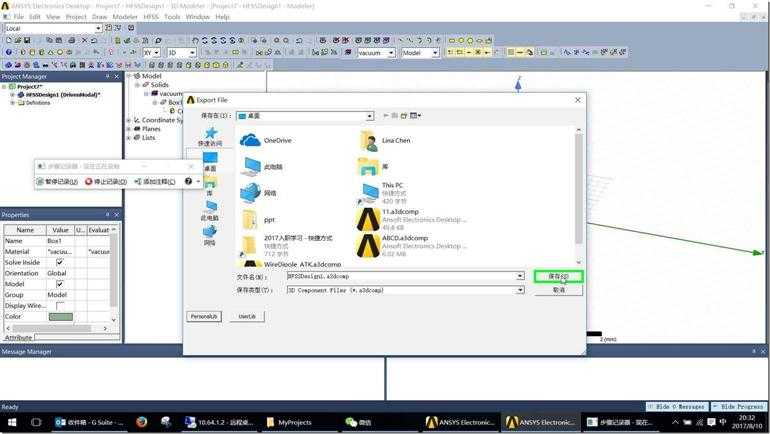Click the Print toolbar icon
Image resolution: width=770 pixels, height=434 pixels.
(x=72, y=40)
